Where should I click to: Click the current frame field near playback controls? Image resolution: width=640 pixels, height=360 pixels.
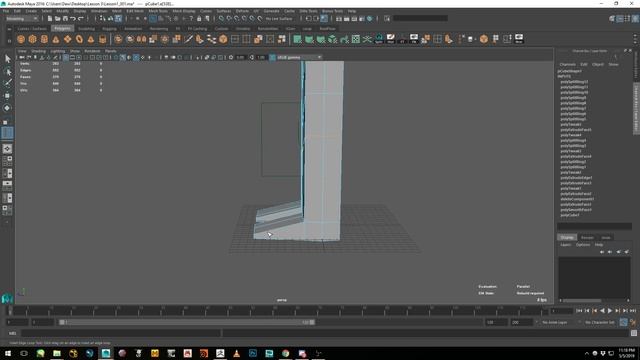point(562,311)
